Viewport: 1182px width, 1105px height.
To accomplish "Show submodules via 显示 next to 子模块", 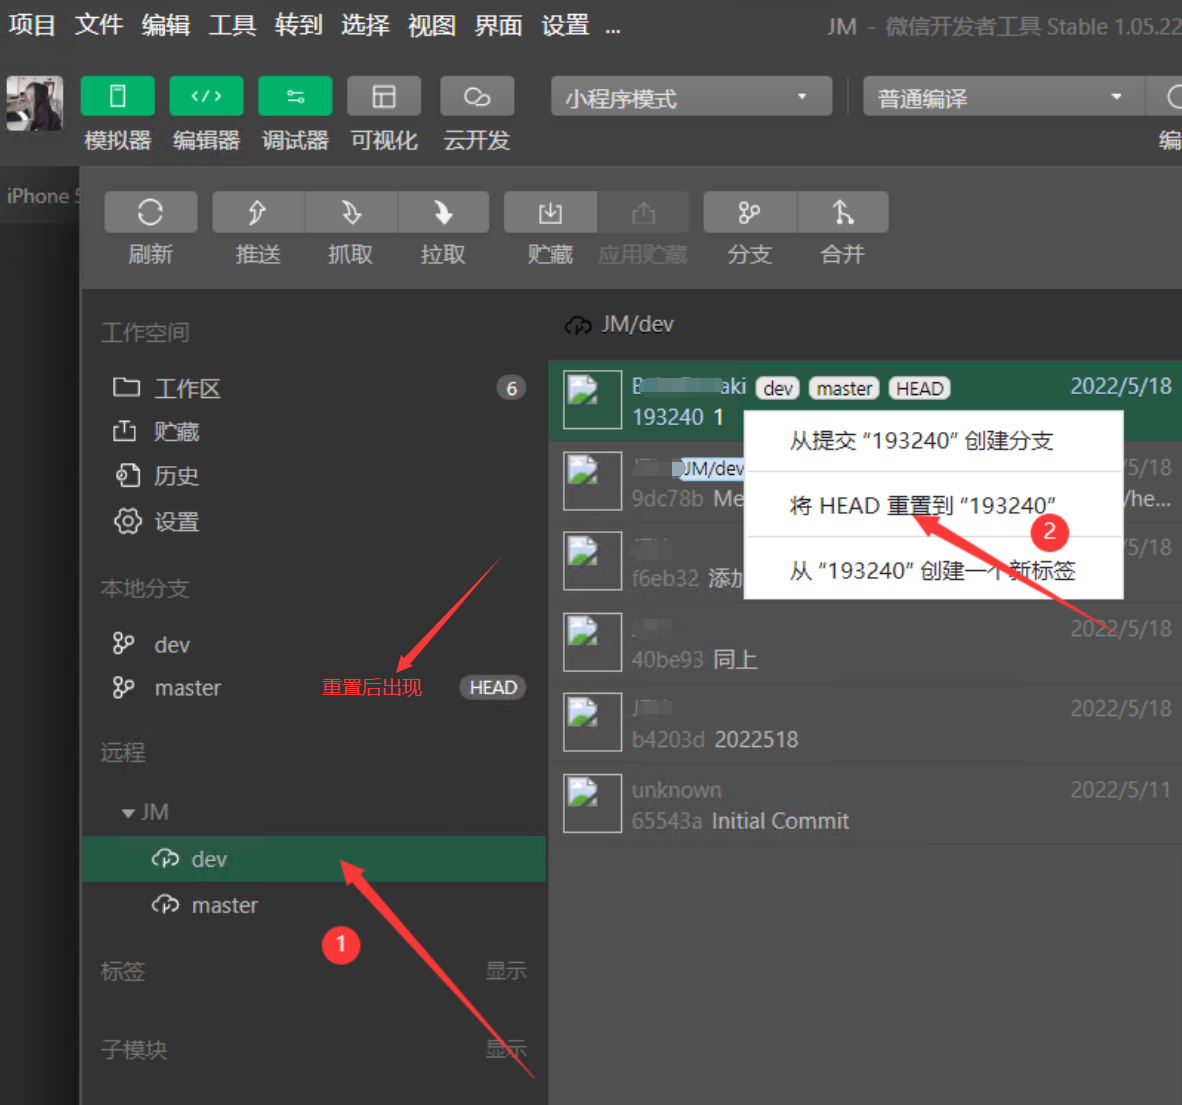I will (506, 1049).
